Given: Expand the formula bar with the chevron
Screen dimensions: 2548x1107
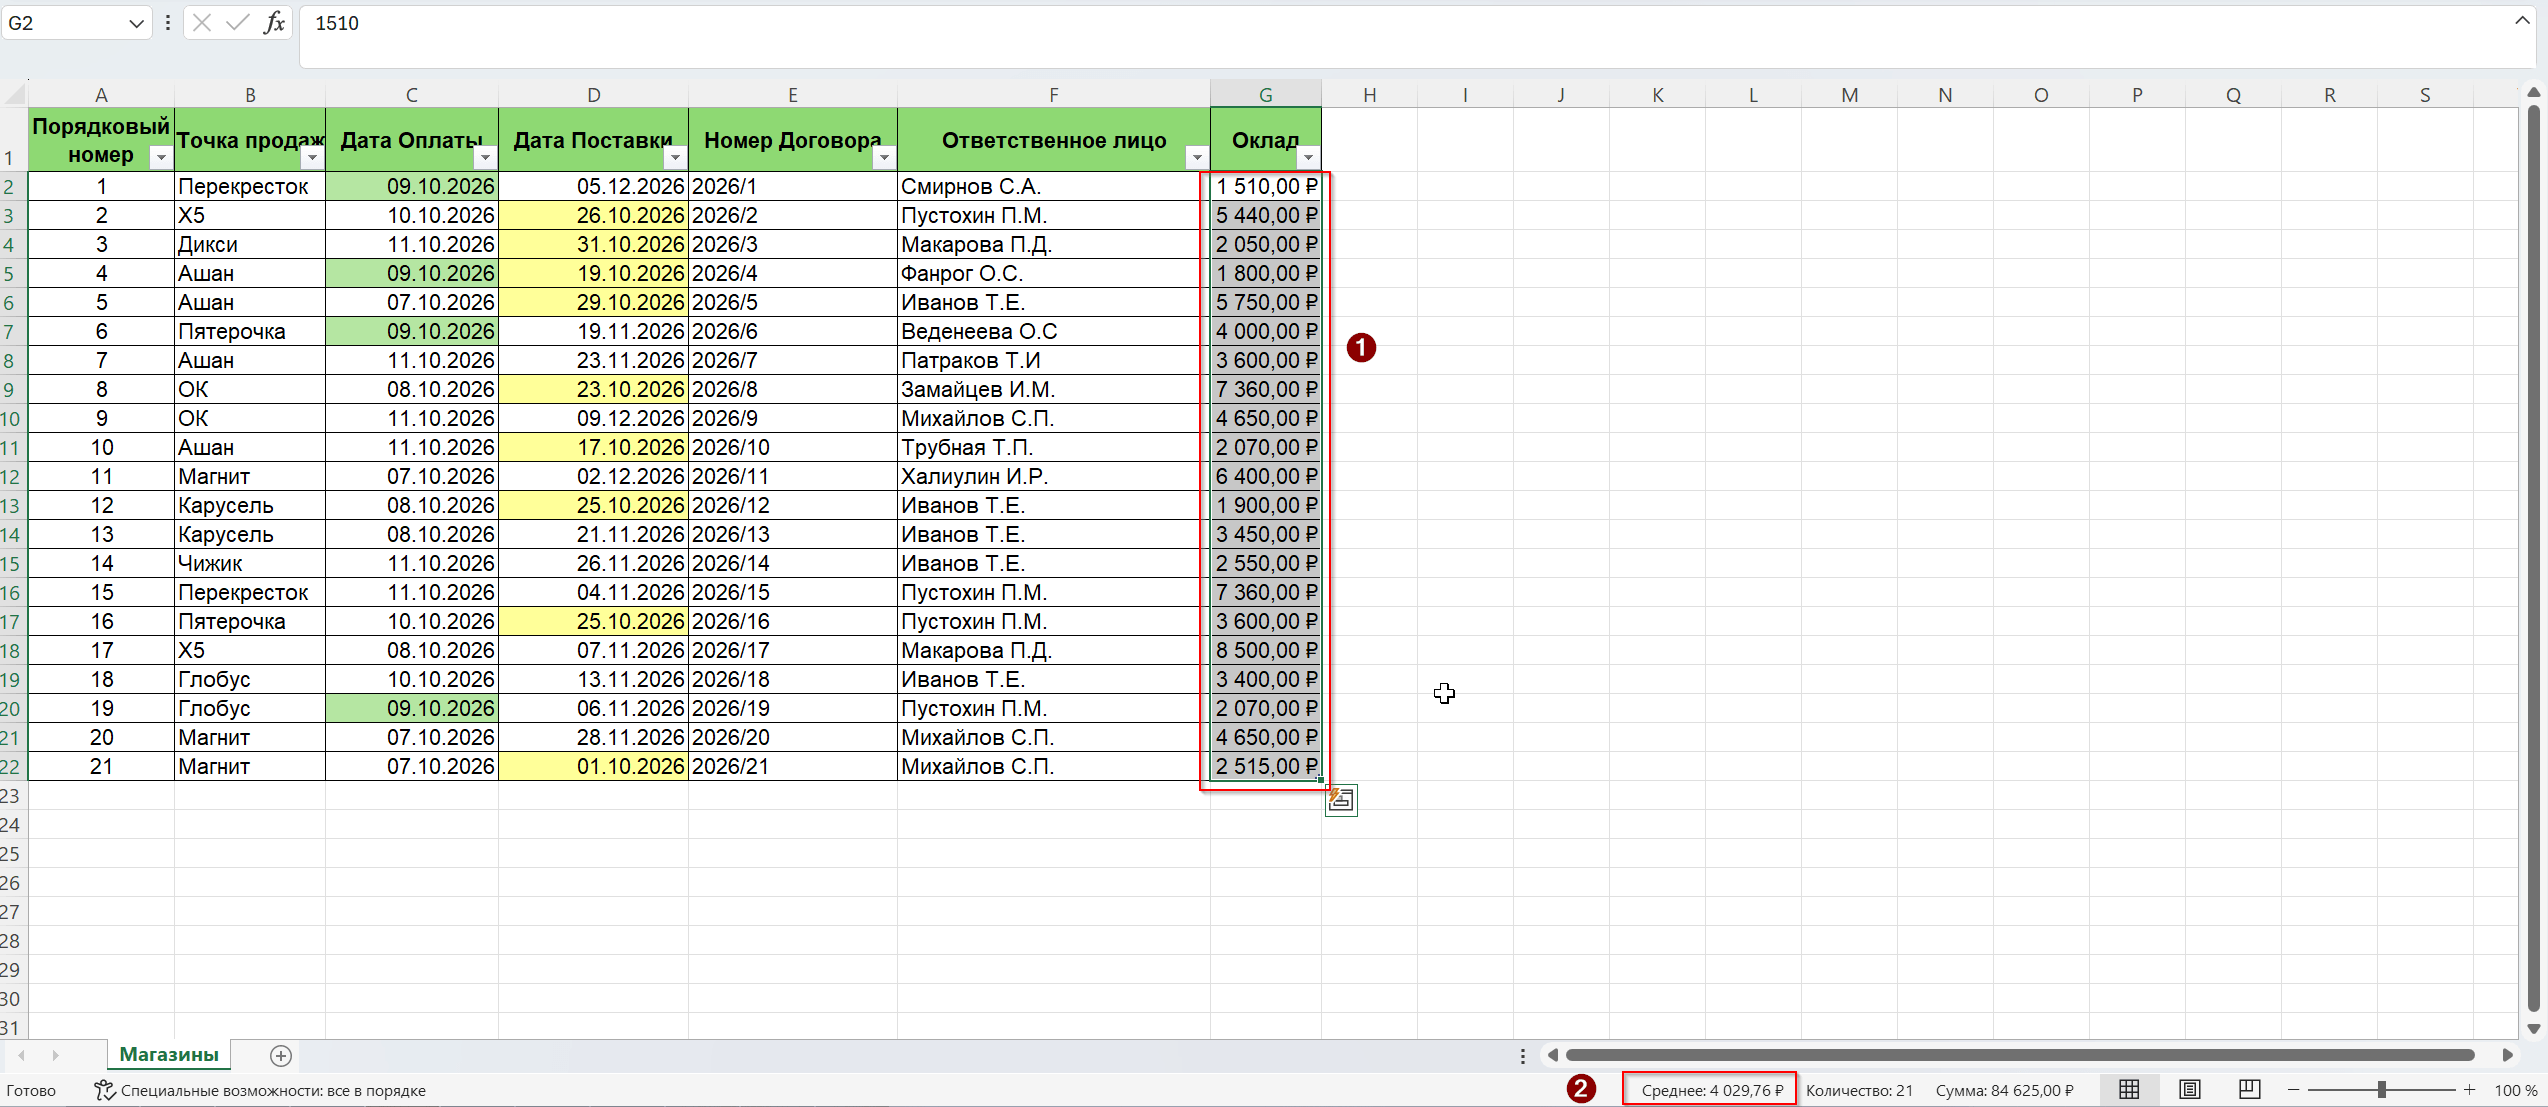Looking at the screenshot, I should click(2522, 21).
